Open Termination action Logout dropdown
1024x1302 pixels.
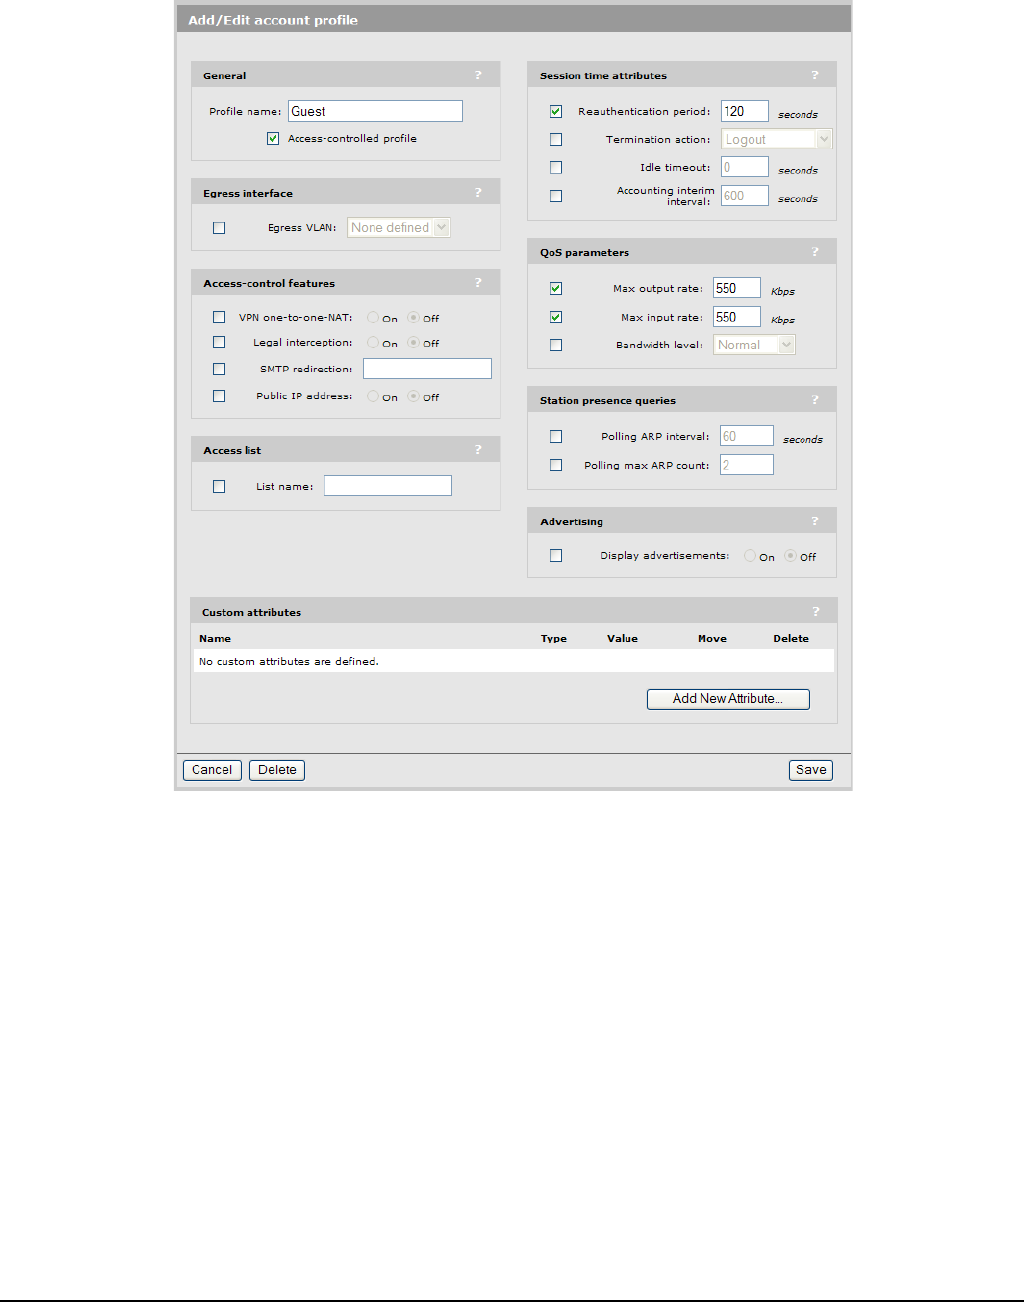tap(777, 139)
